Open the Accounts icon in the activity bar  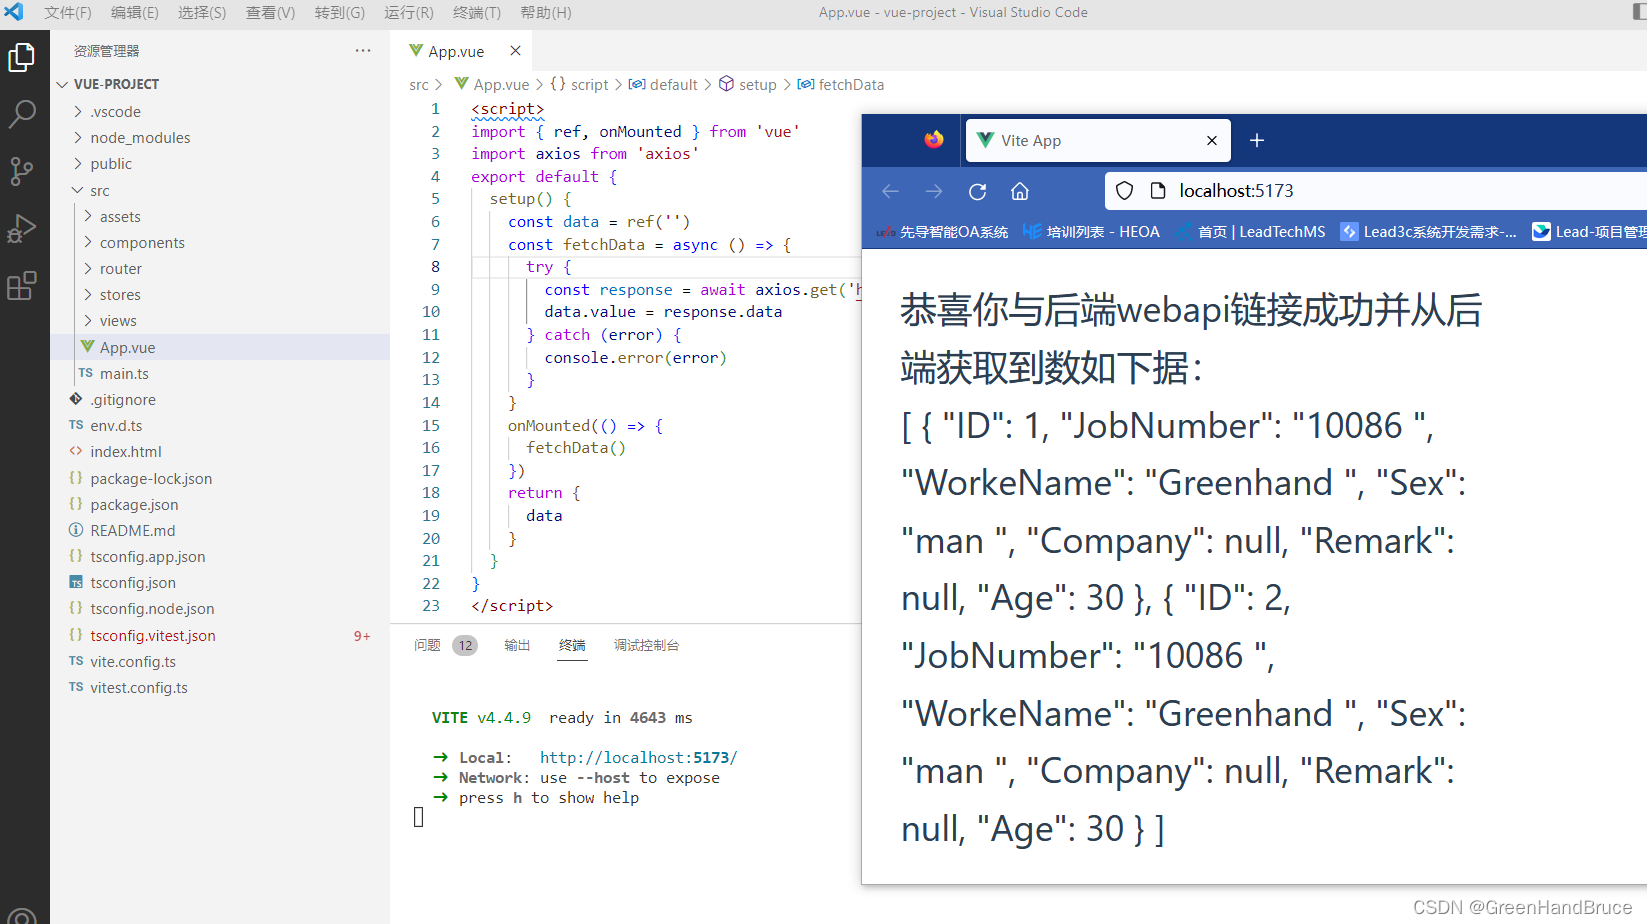pyautogui.click(x=22, y=914)
